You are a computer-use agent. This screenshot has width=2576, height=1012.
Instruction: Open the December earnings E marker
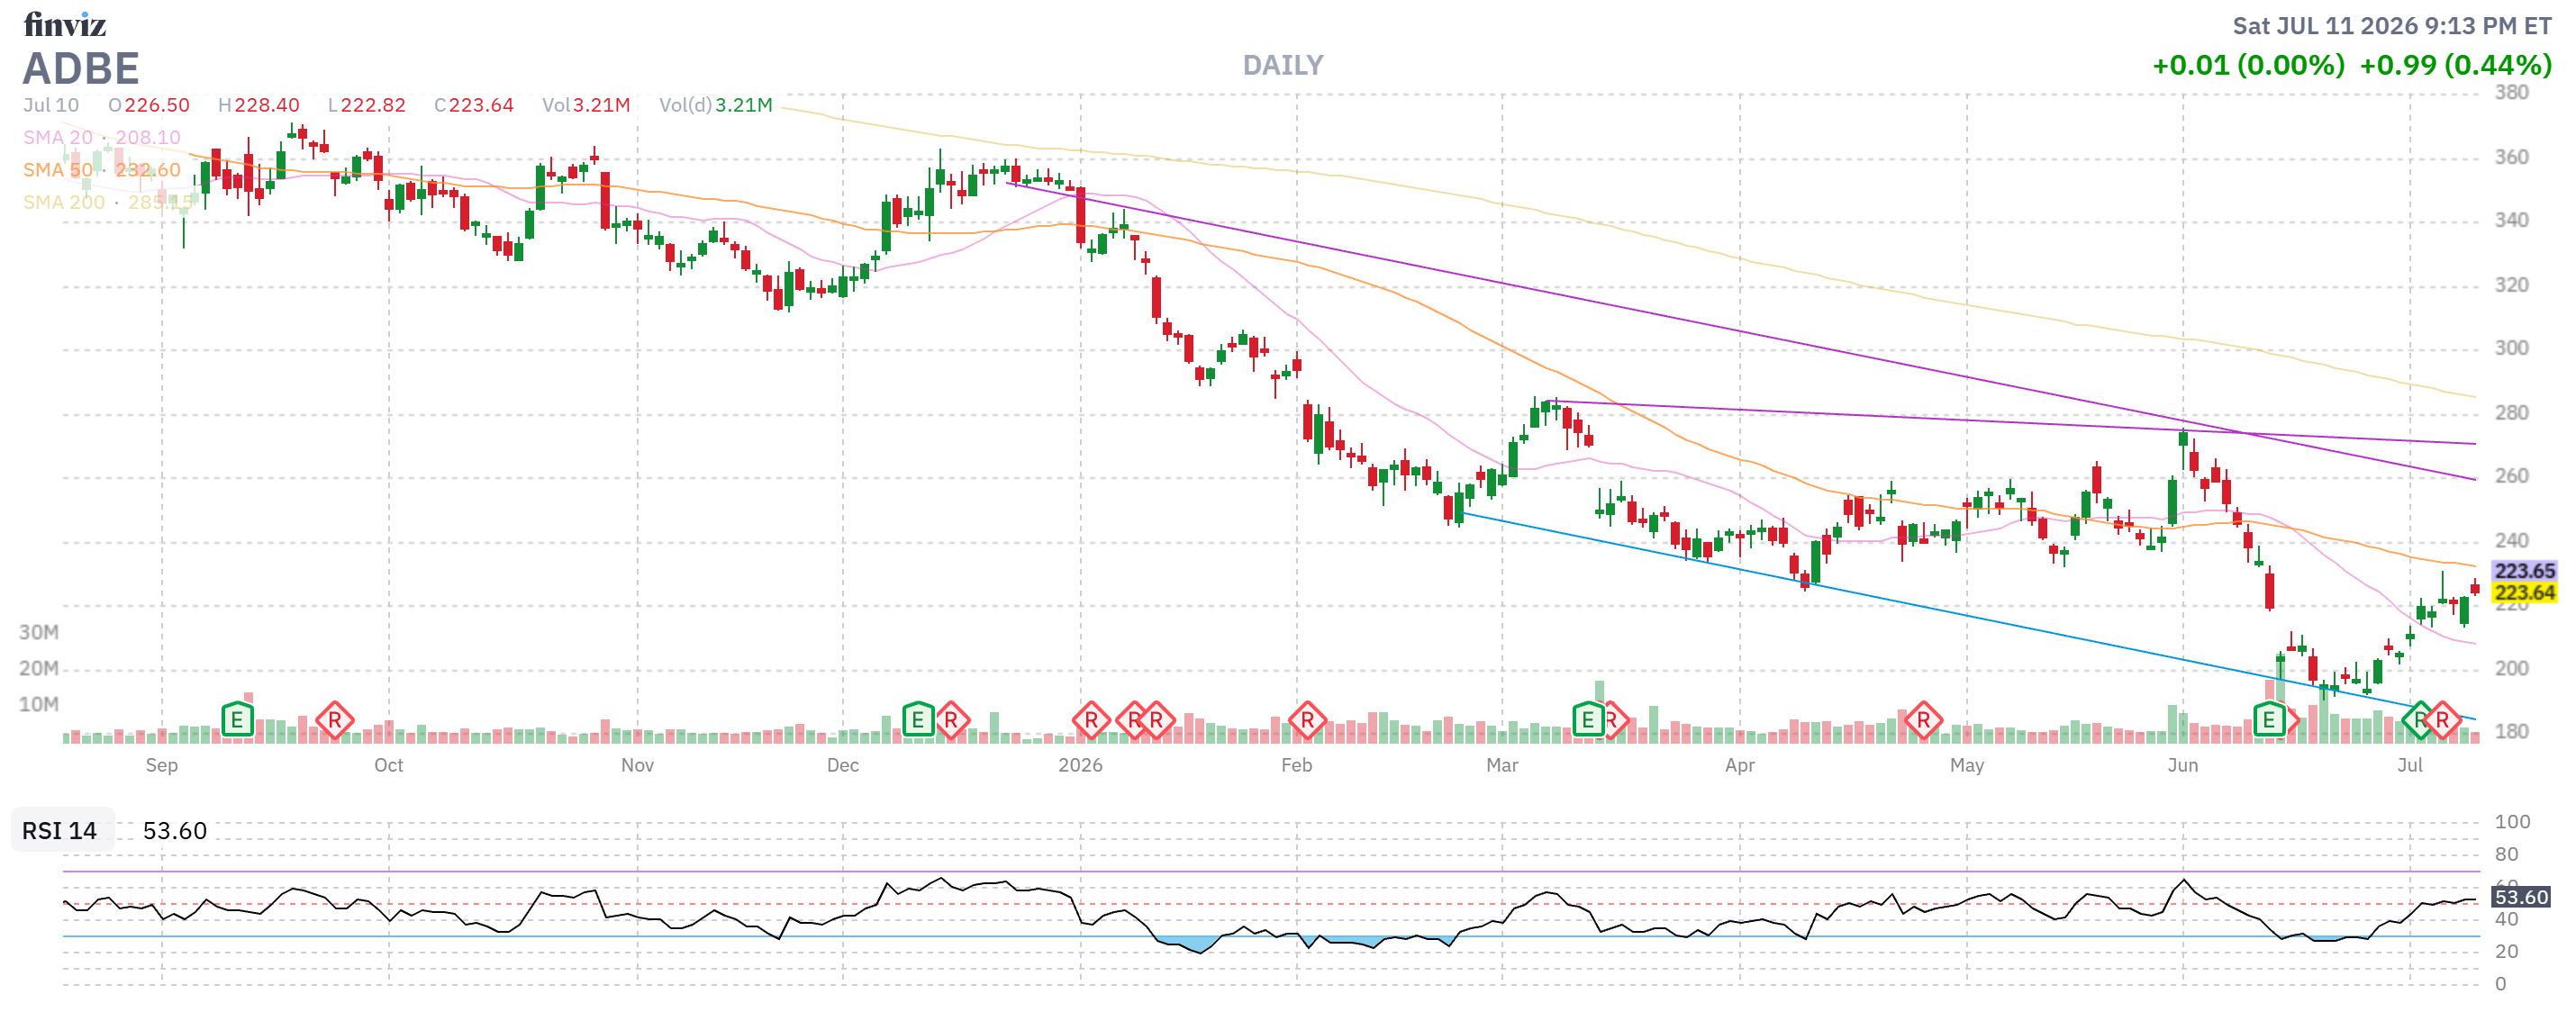point(918,719)
